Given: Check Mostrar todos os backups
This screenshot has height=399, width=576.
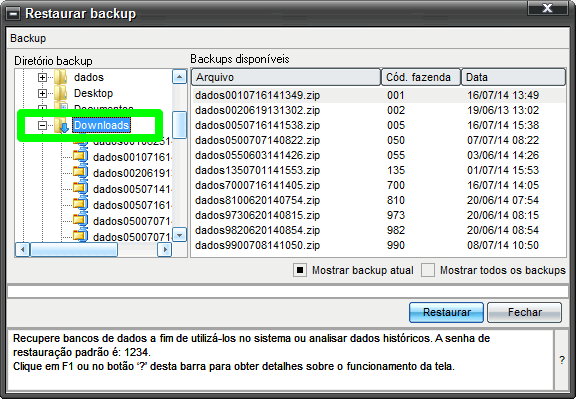Looking at the screenshot, I should (x=428, y=270).
